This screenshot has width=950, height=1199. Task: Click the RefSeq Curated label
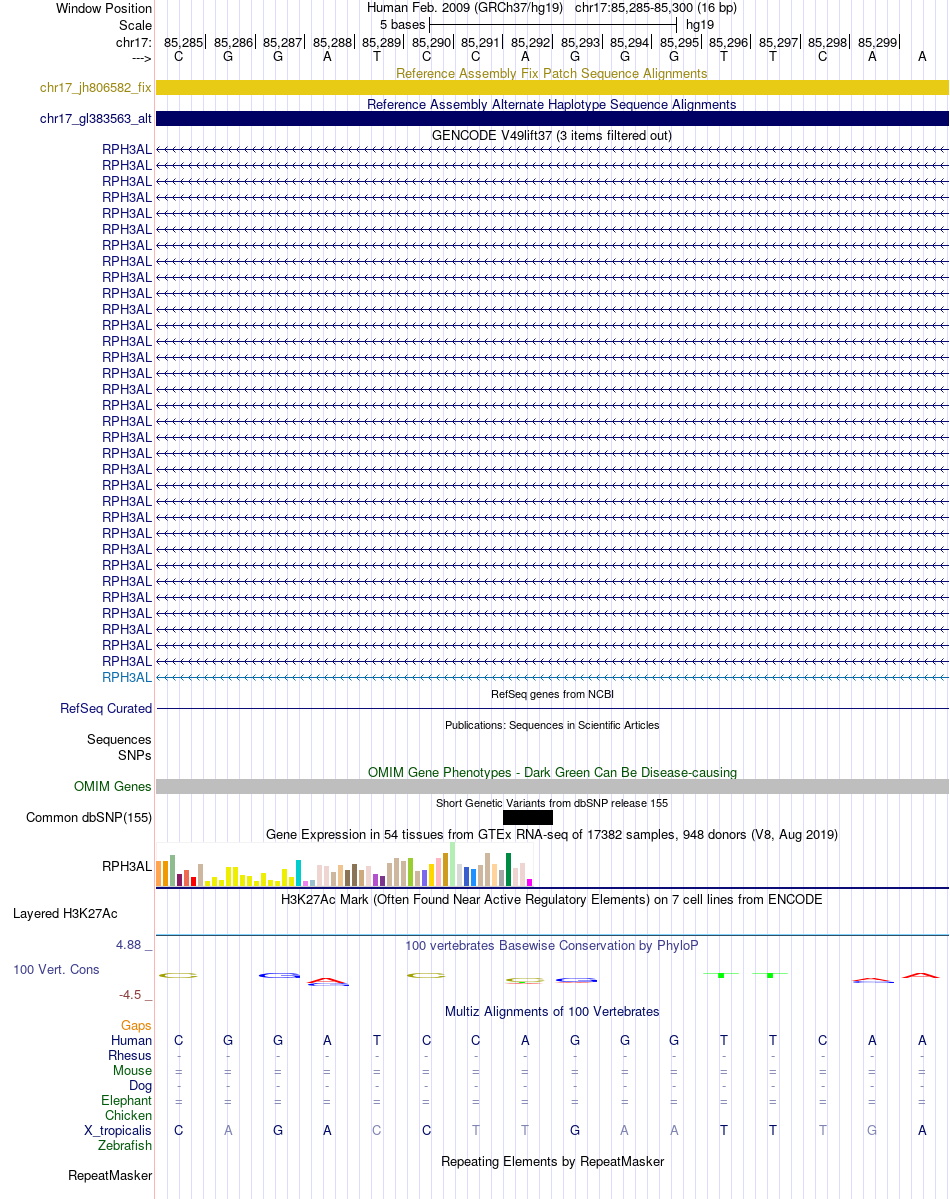[x=106, y=709]
